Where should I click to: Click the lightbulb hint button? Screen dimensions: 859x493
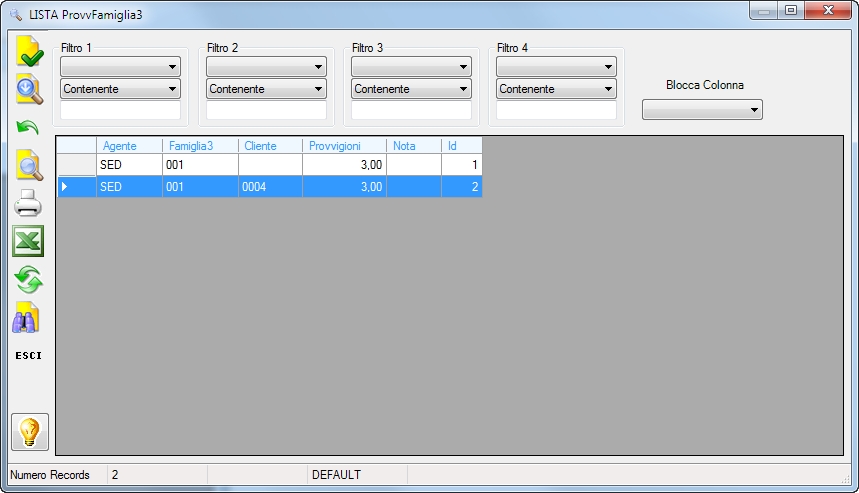(30, 432)
